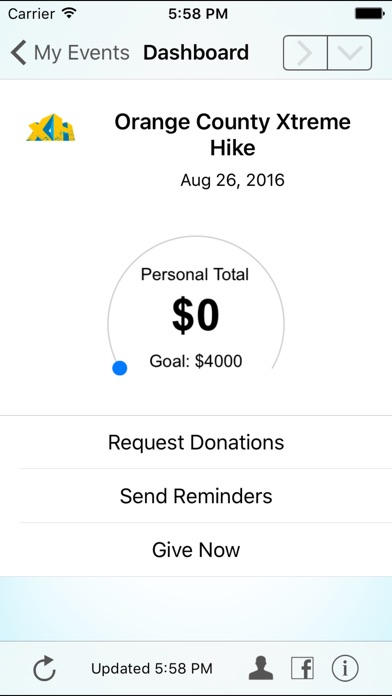Tap the Orange County Xtreme Hike title
The height and width of the screenshot is (696, 392).
coord(233,134)
